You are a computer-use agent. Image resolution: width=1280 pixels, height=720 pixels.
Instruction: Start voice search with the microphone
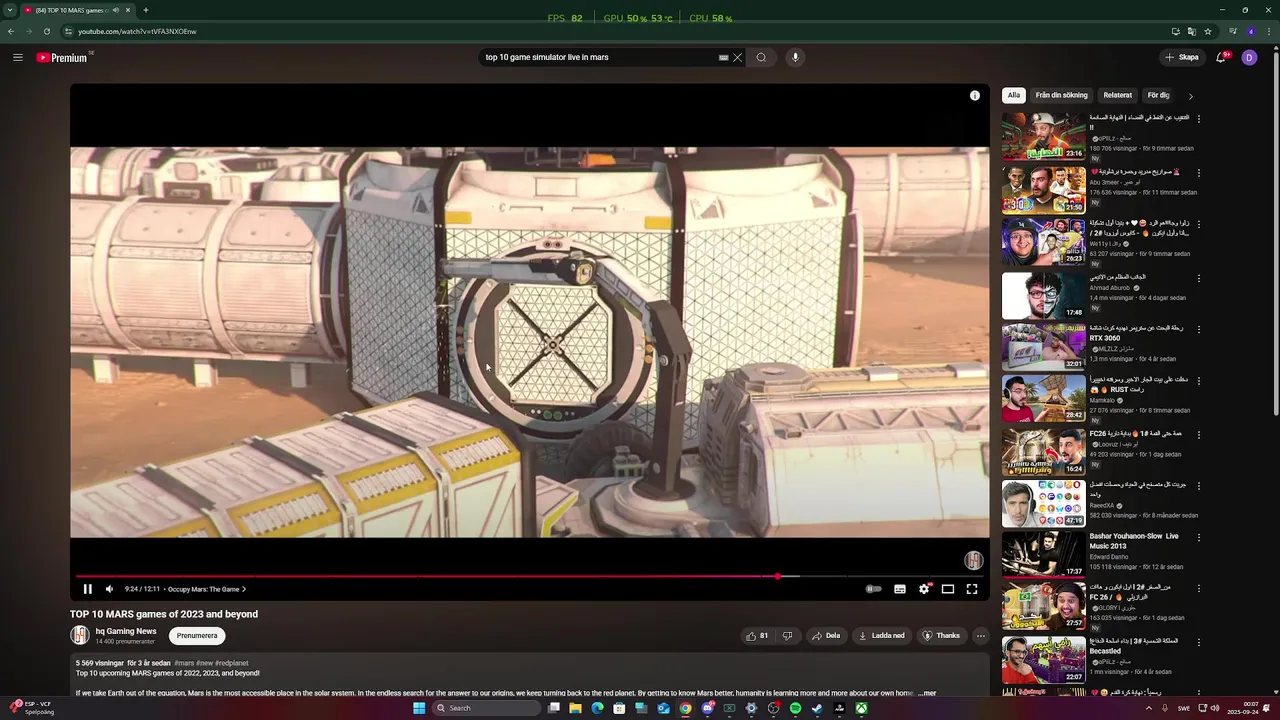[795, 57]
